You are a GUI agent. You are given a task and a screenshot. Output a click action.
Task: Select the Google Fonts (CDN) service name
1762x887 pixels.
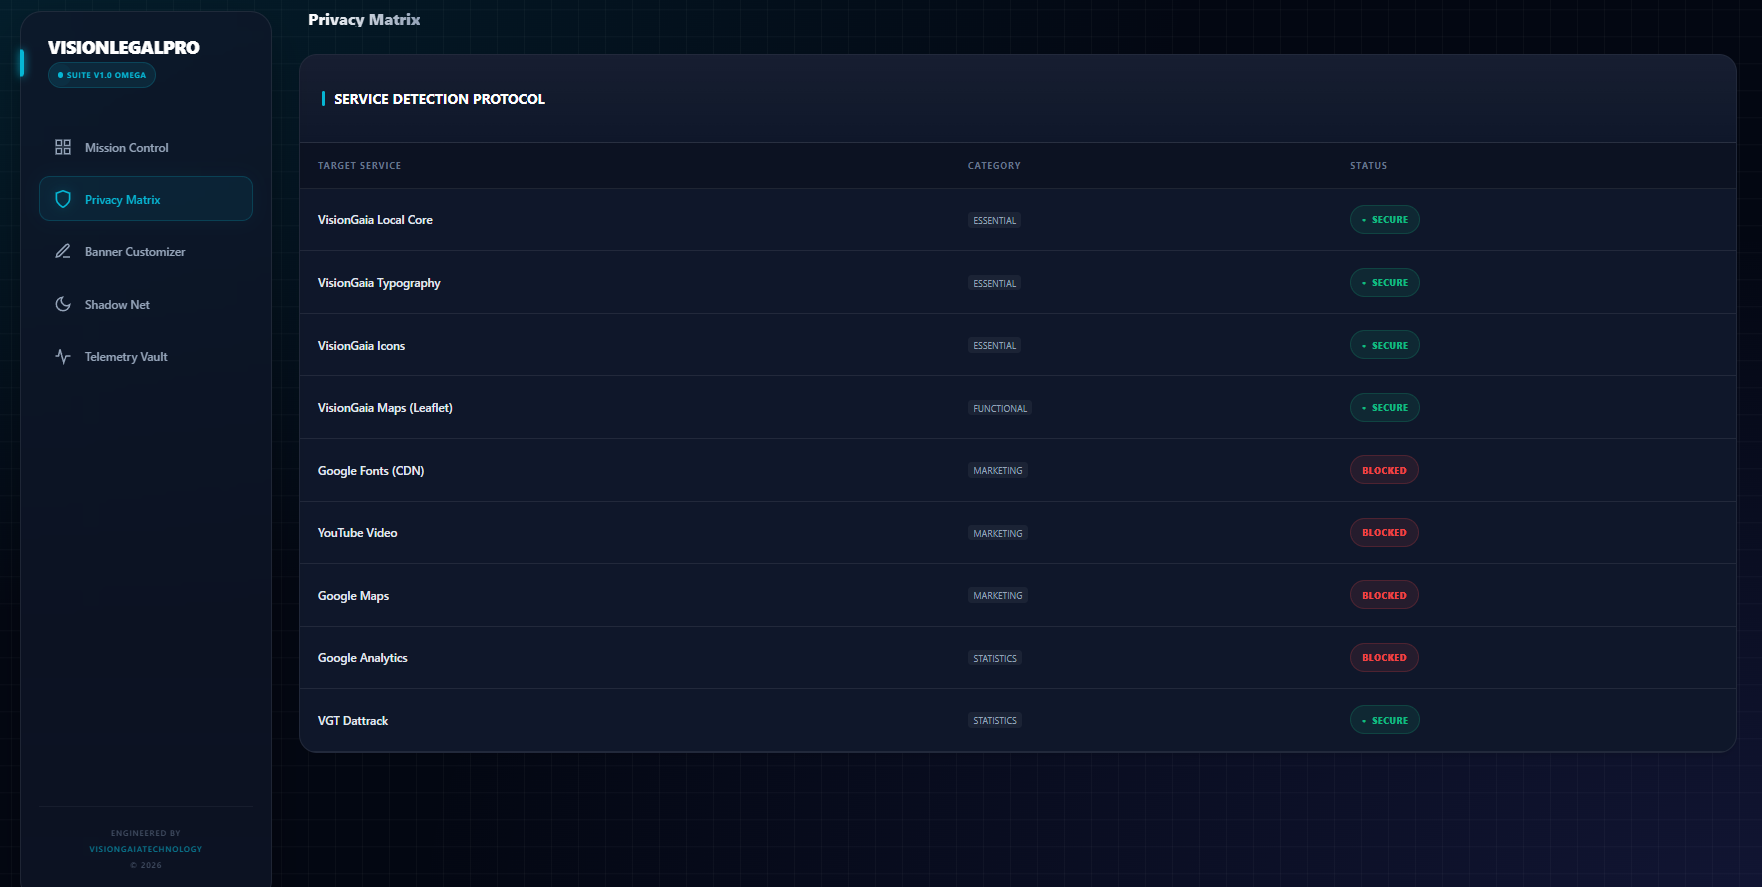pos(371,471)
